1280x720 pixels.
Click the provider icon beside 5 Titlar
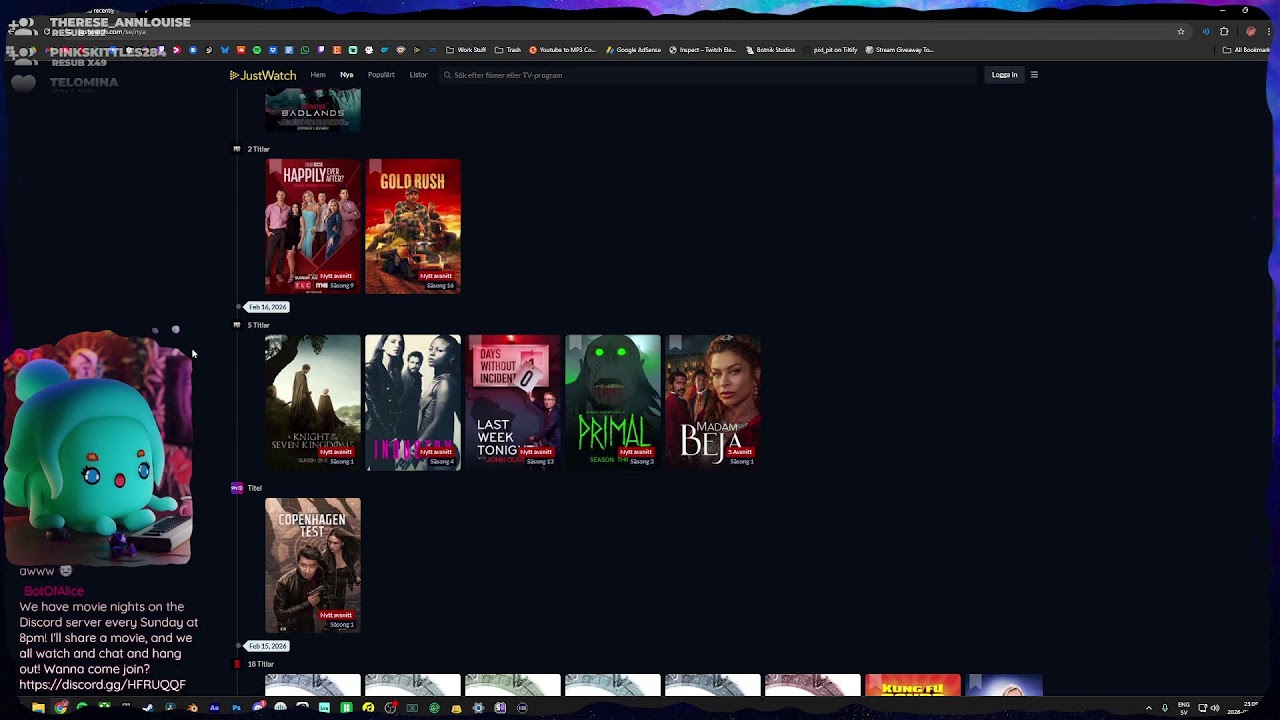237,325
